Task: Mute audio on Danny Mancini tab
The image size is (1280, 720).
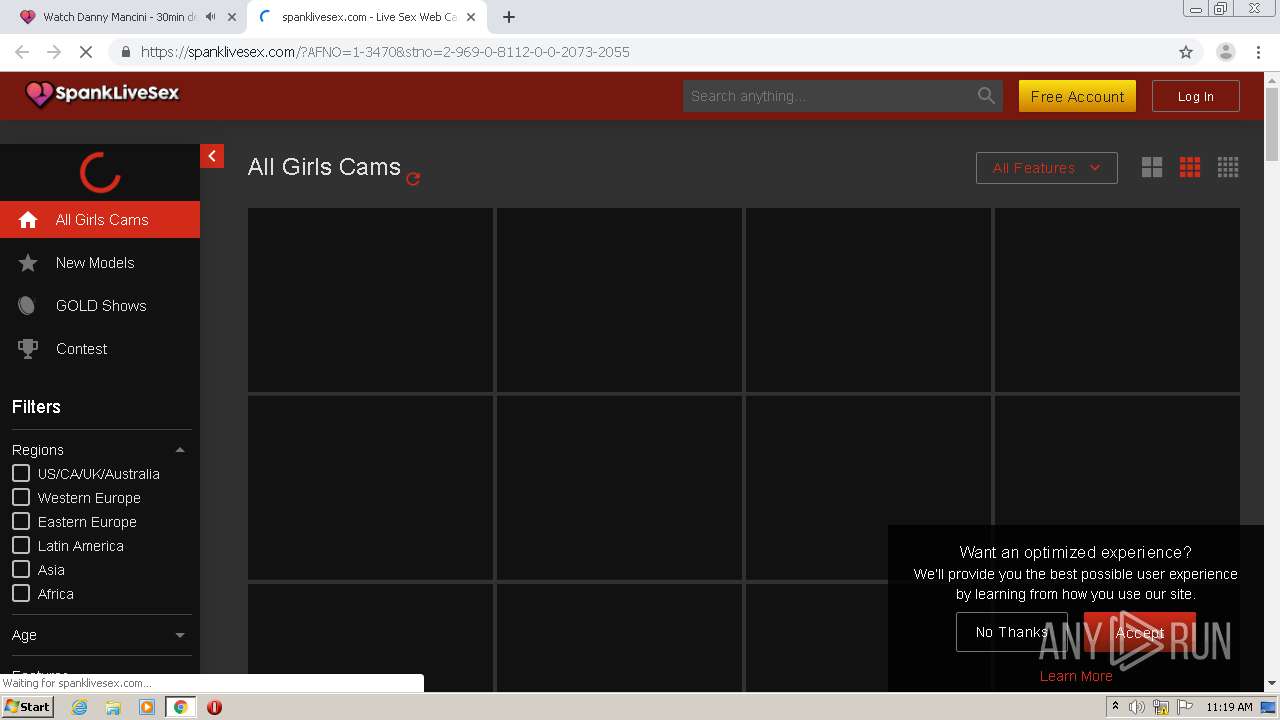Action: click(x=210, y=17)
